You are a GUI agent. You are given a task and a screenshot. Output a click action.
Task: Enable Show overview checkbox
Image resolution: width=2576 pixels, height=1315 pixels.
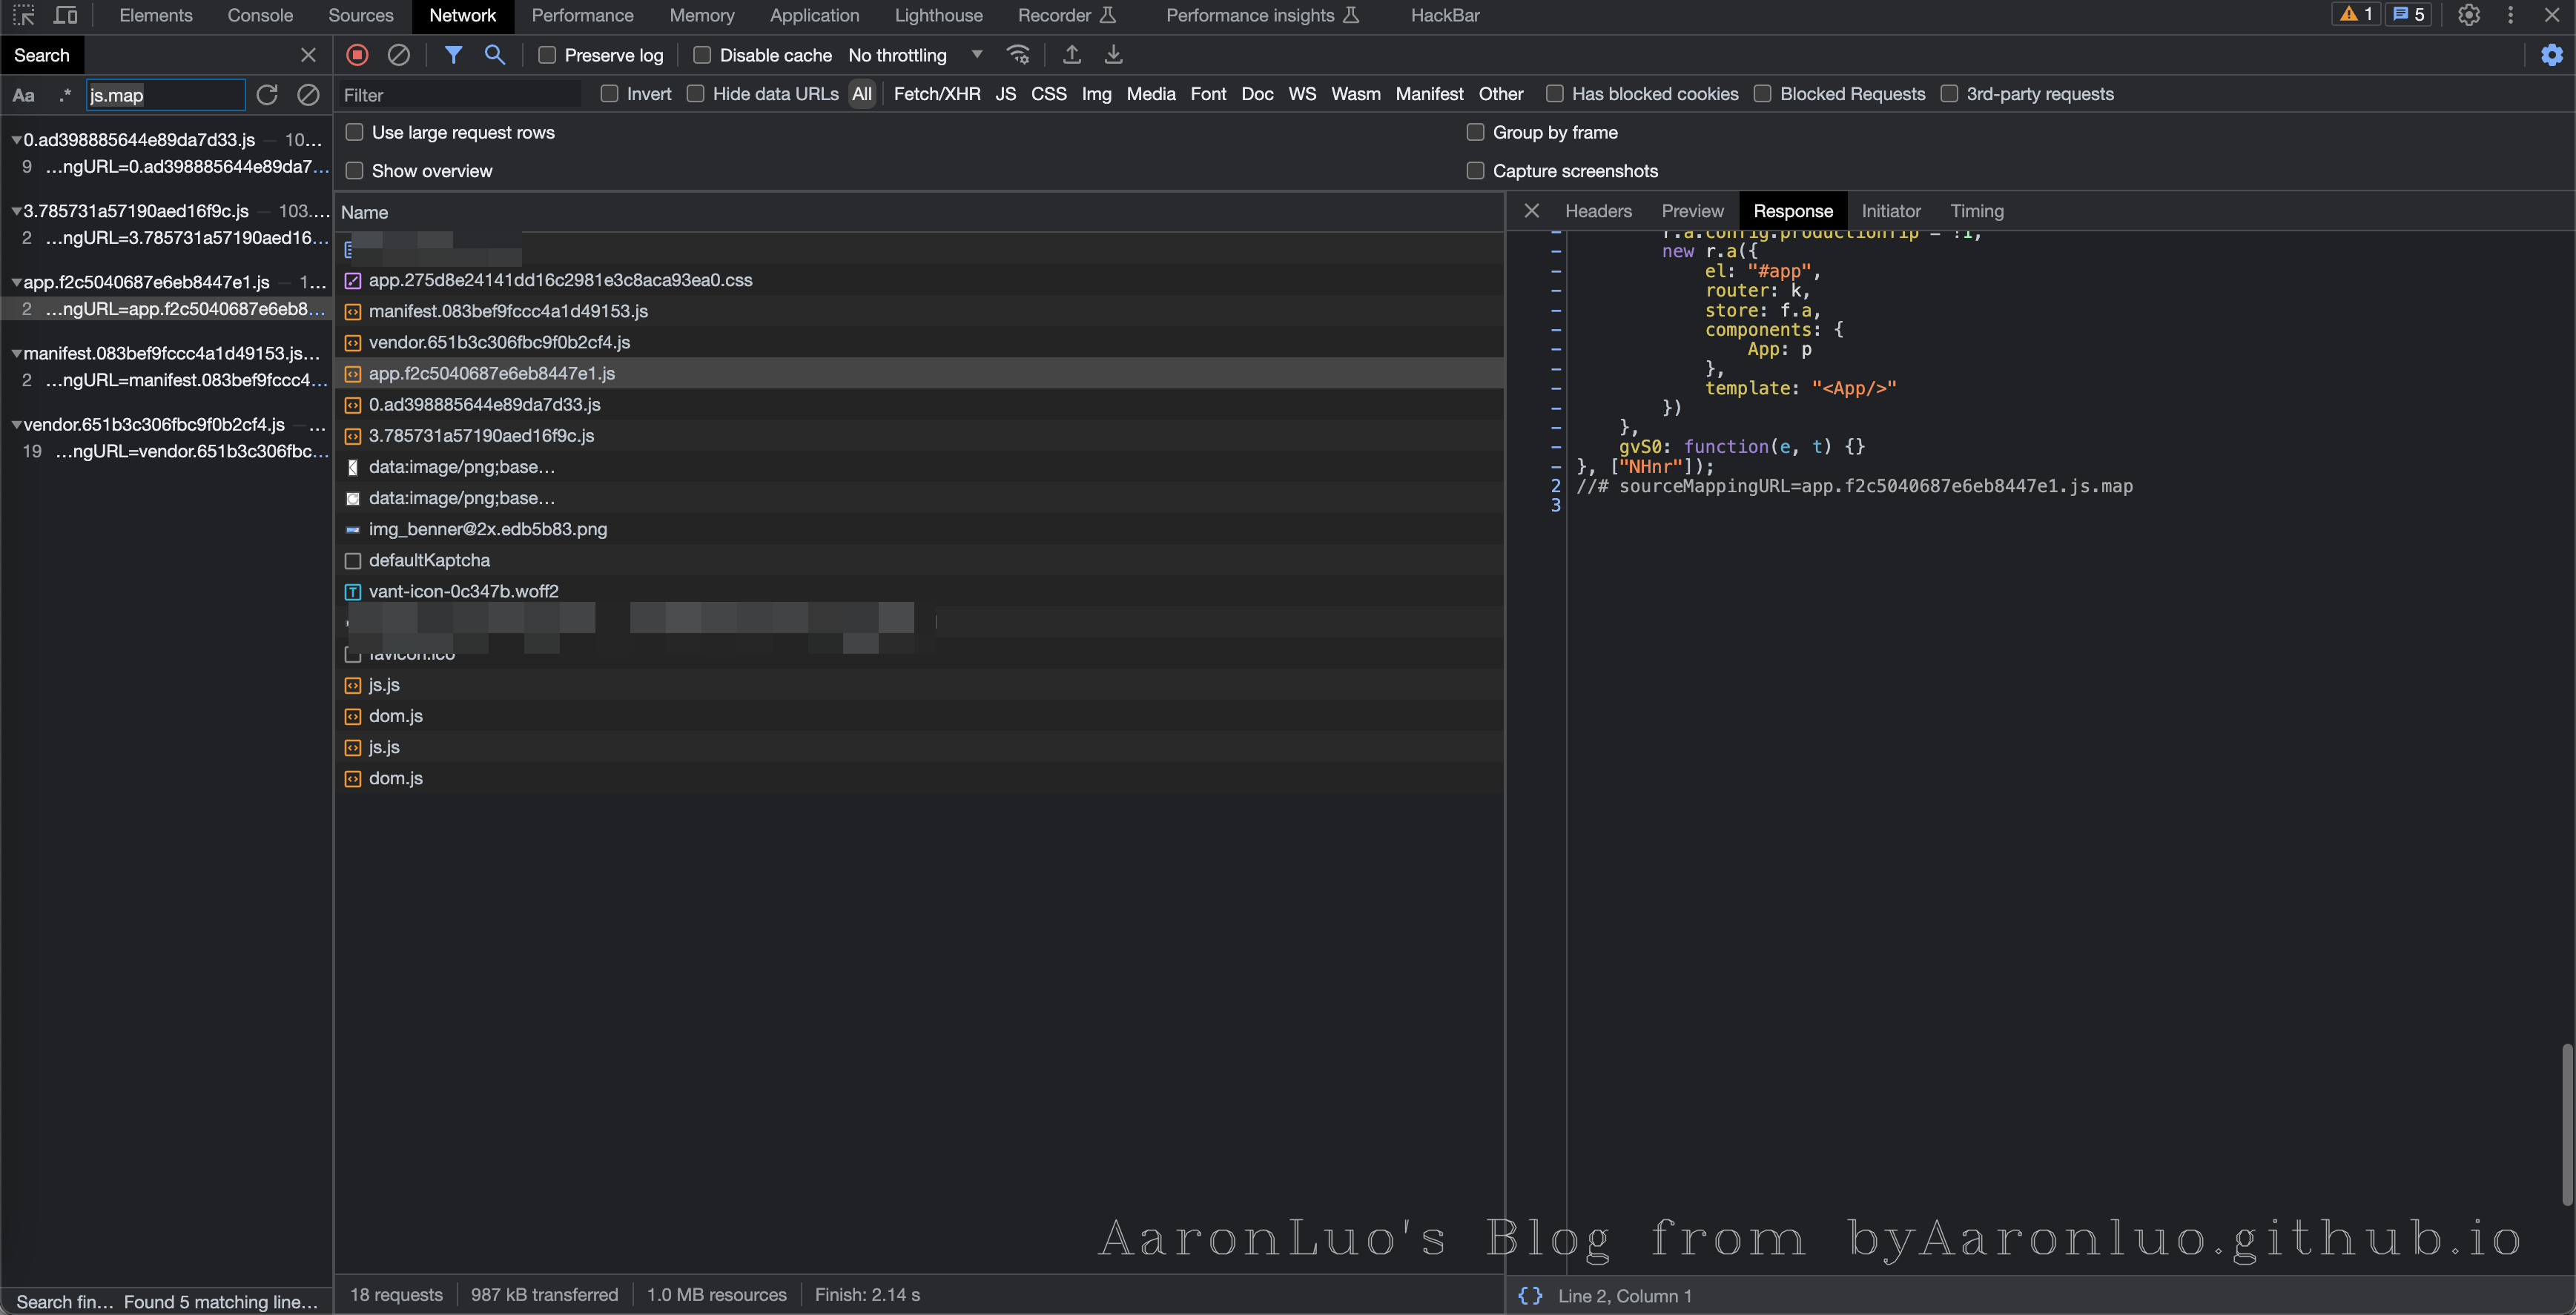pos(354,171)
